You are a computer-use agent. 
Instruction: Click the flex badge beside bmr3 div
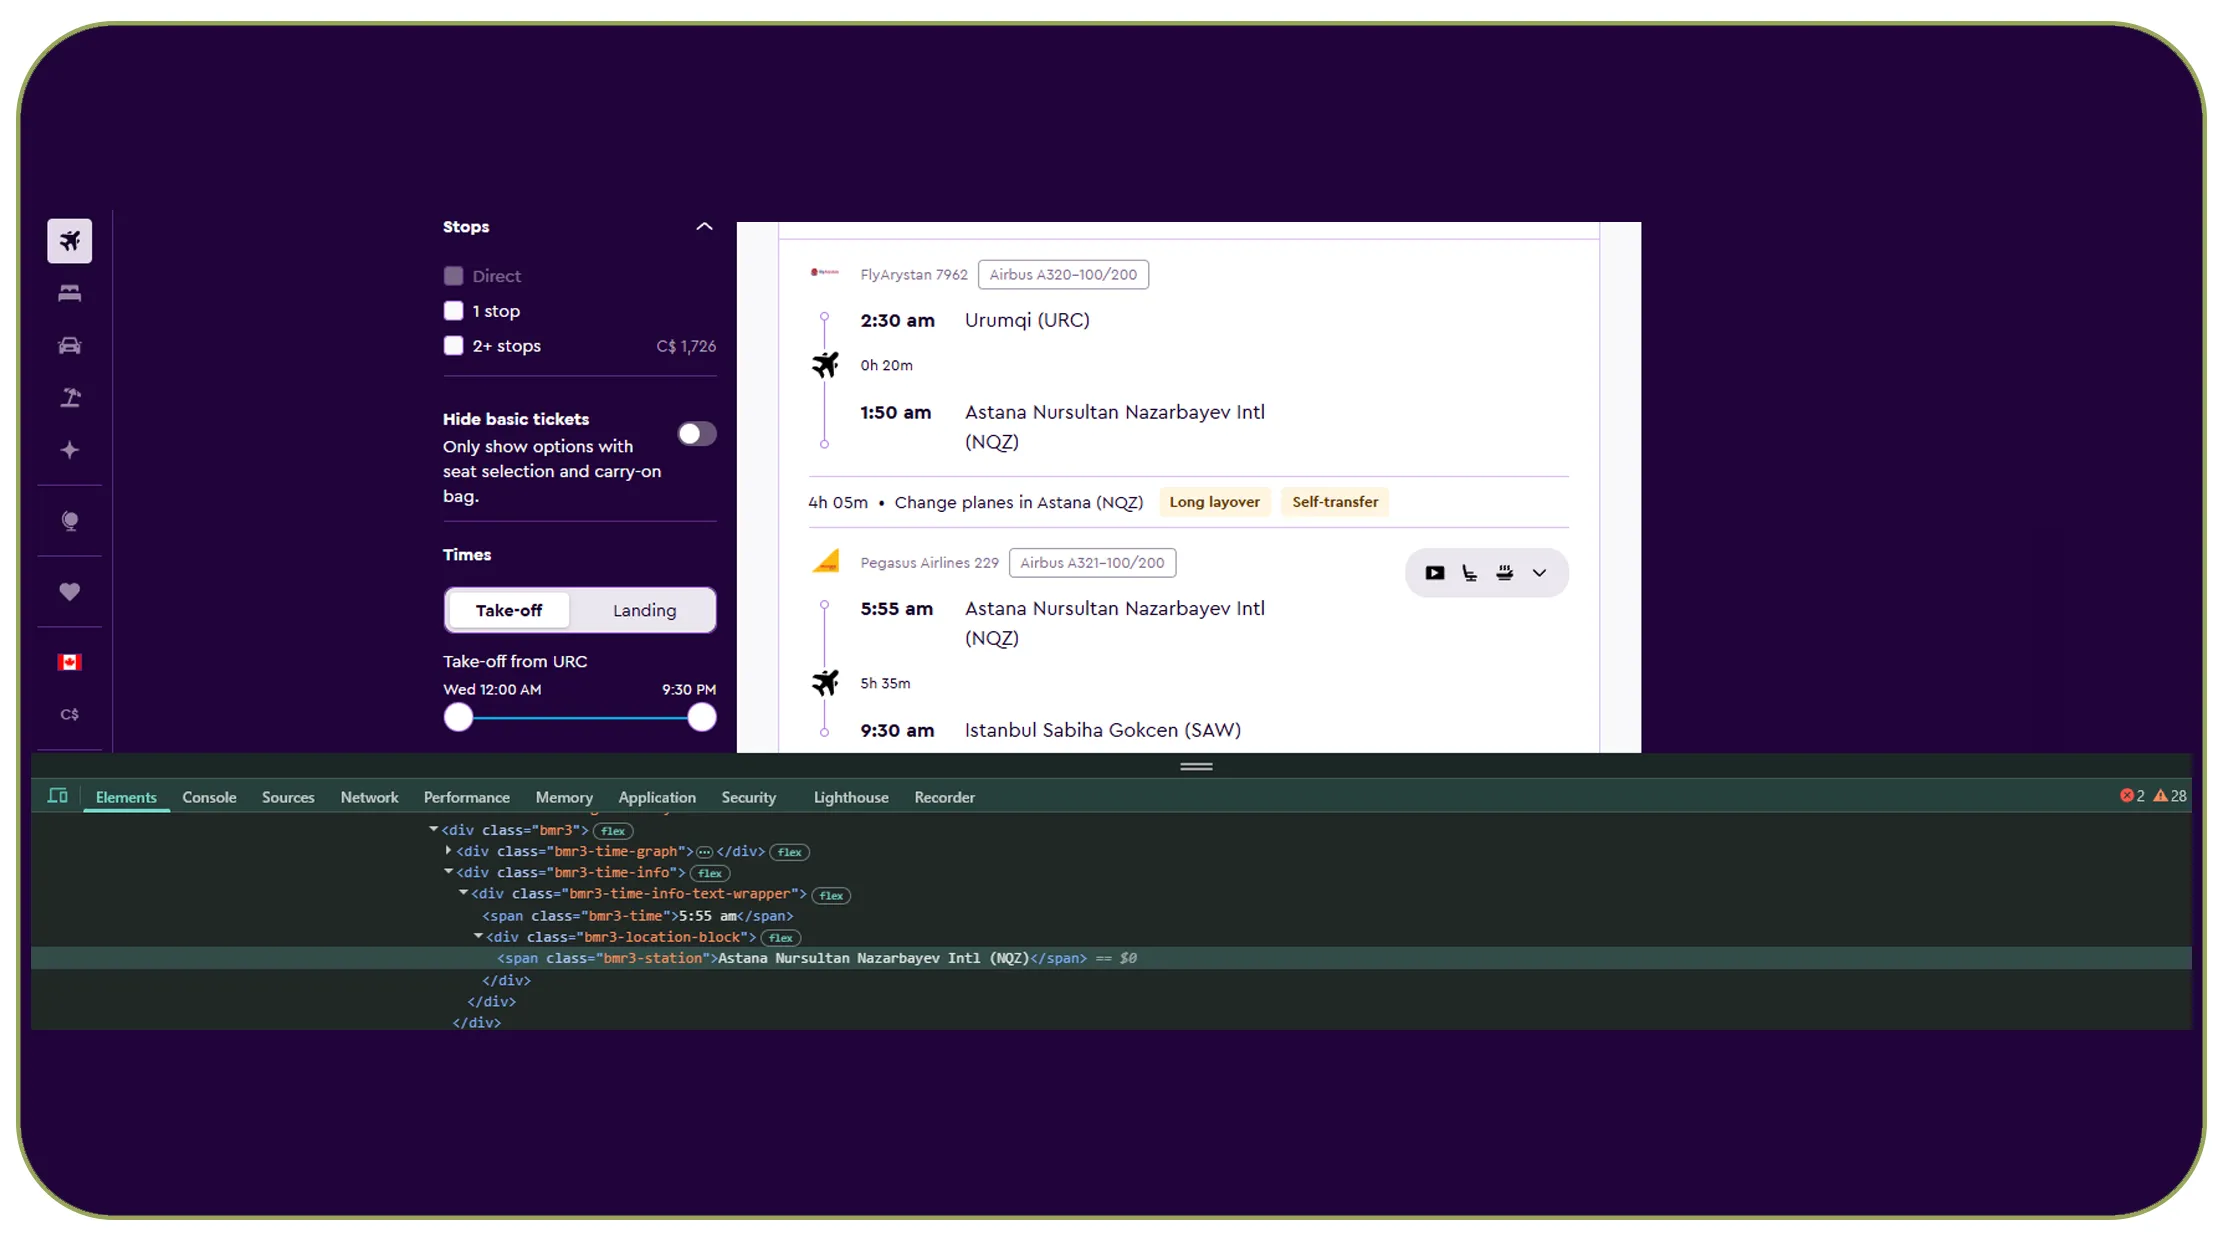613,831
